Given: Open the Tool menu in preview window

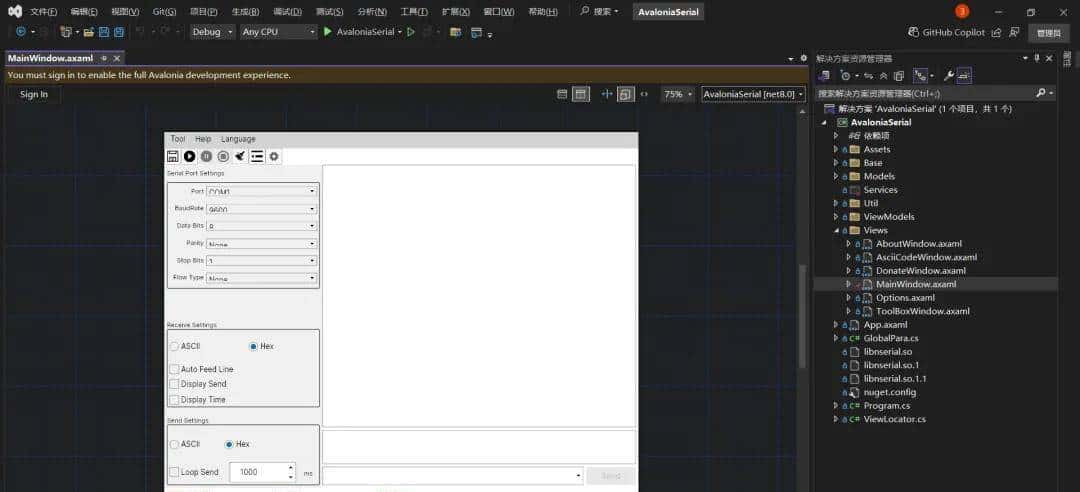Looking at the screenshot, I should point(178,139).
